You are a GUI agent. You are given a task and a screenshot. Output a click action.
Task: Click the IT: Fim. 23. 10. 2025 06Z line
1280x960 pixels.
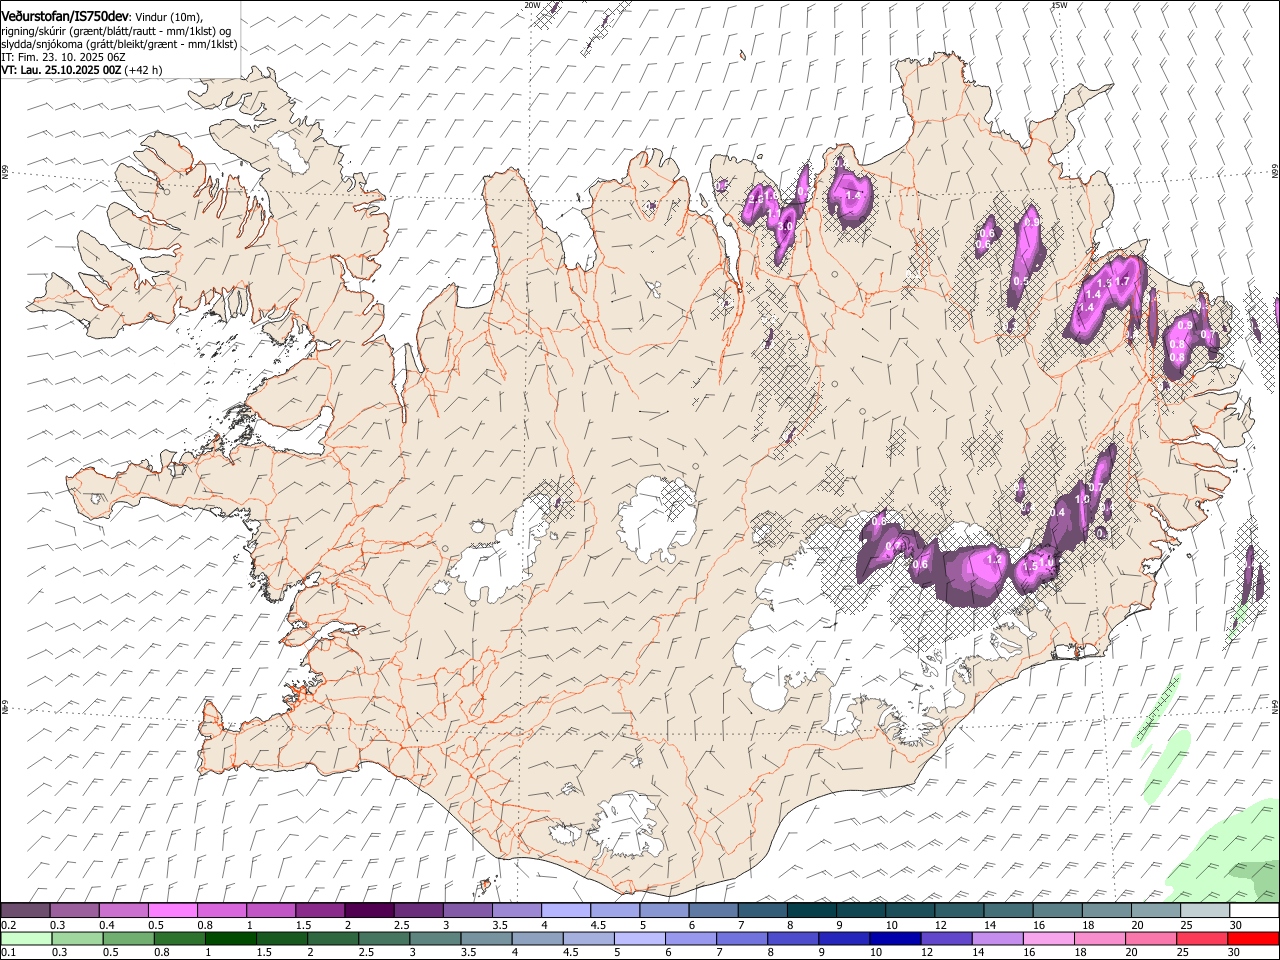tap(63, 57)
